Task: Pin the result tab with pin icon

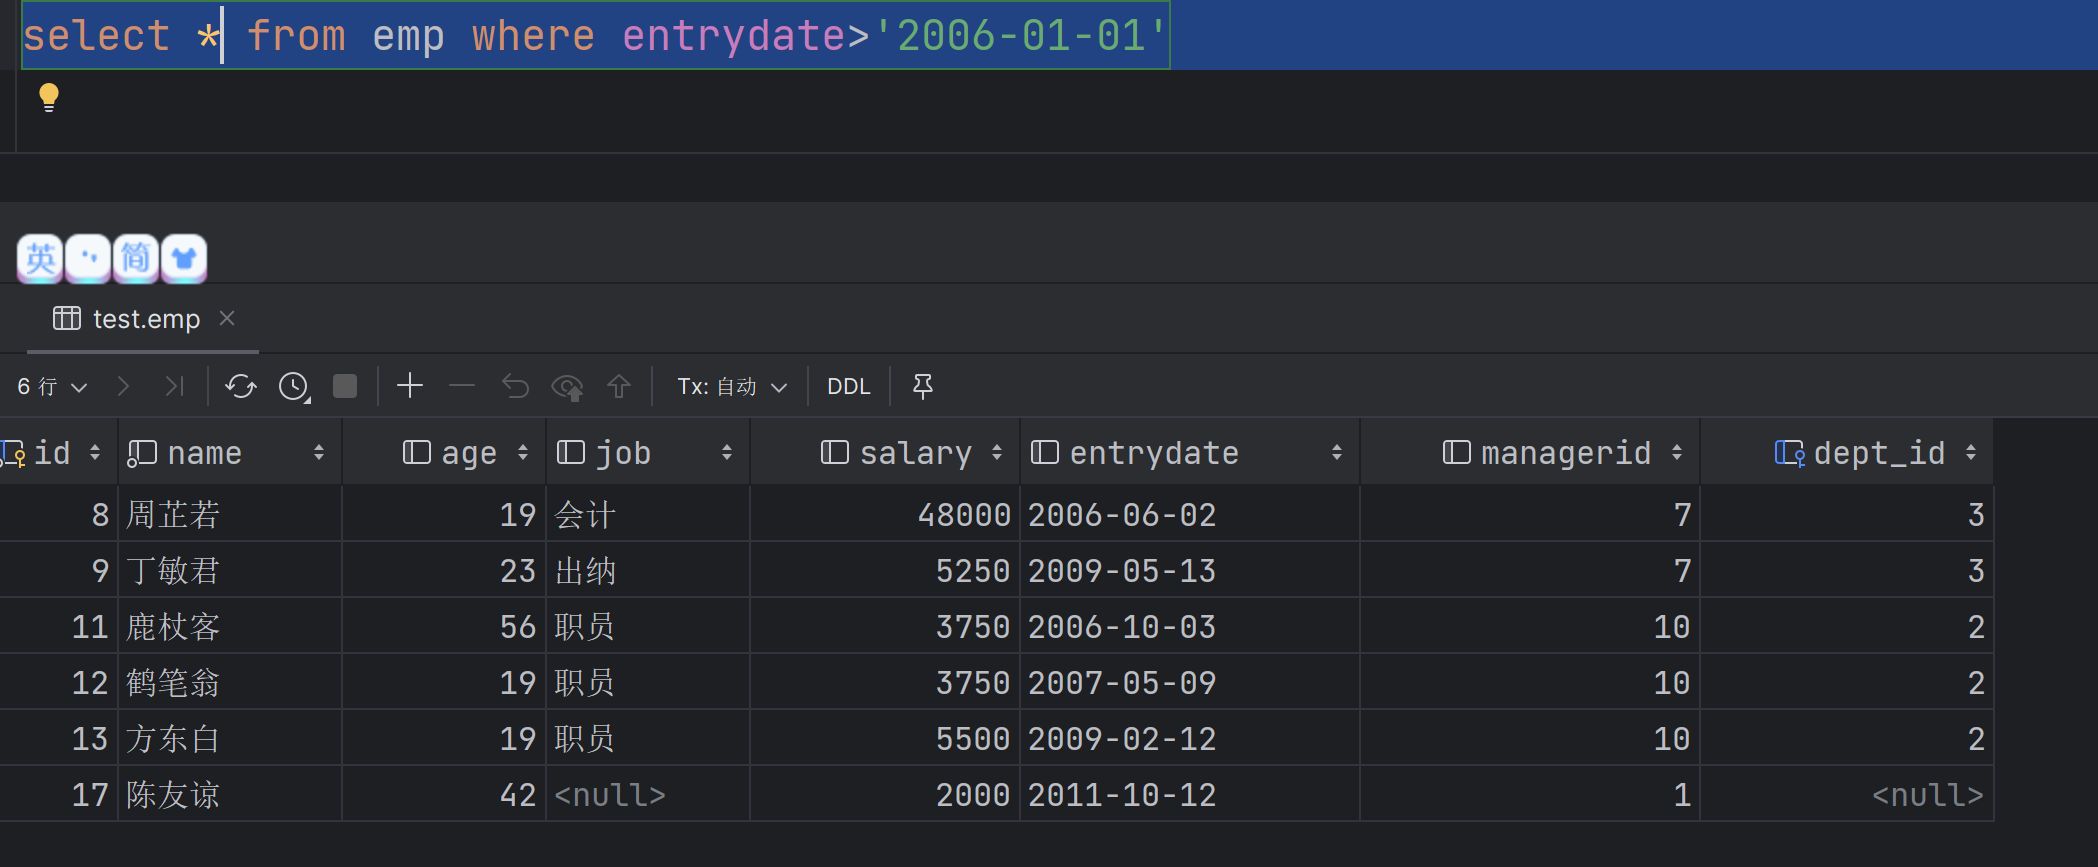Action: tap(923, 386)
